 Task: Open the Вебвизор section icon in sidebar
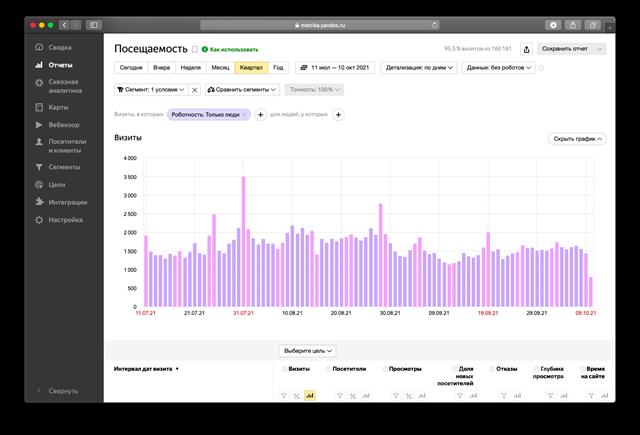click(x=39, y=125)
